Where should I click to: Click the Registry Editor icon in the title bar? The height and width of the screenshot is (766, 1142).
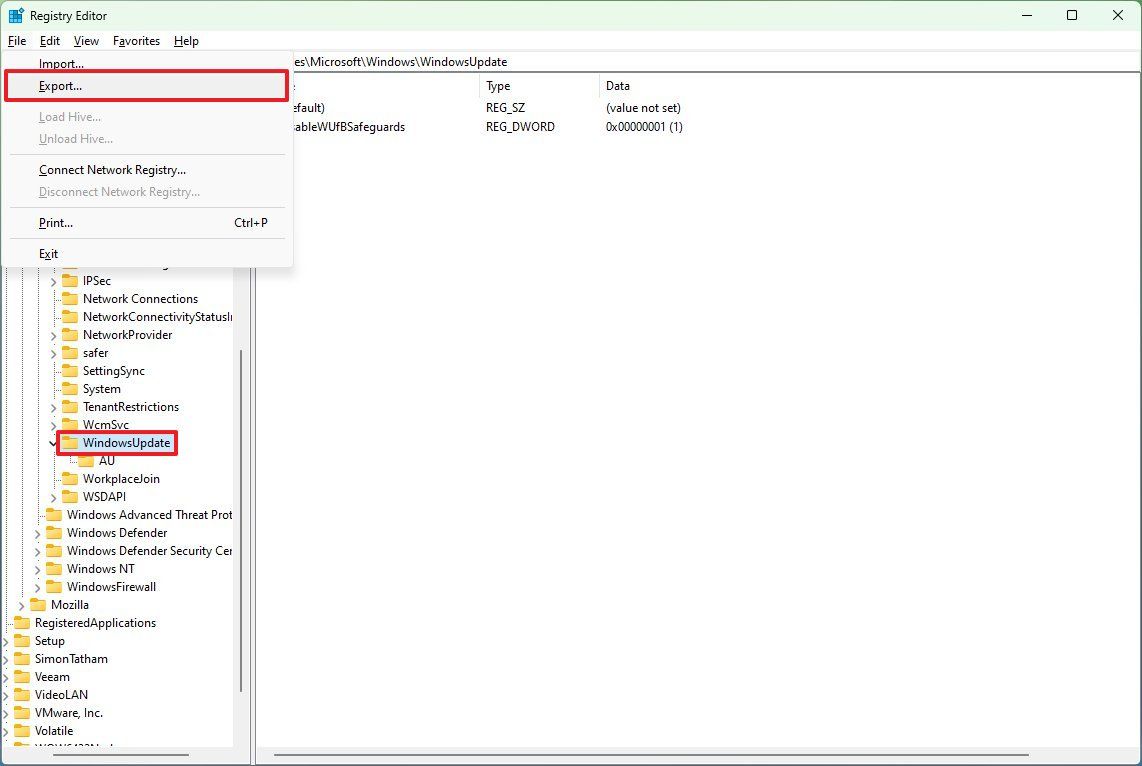(16, 15)
